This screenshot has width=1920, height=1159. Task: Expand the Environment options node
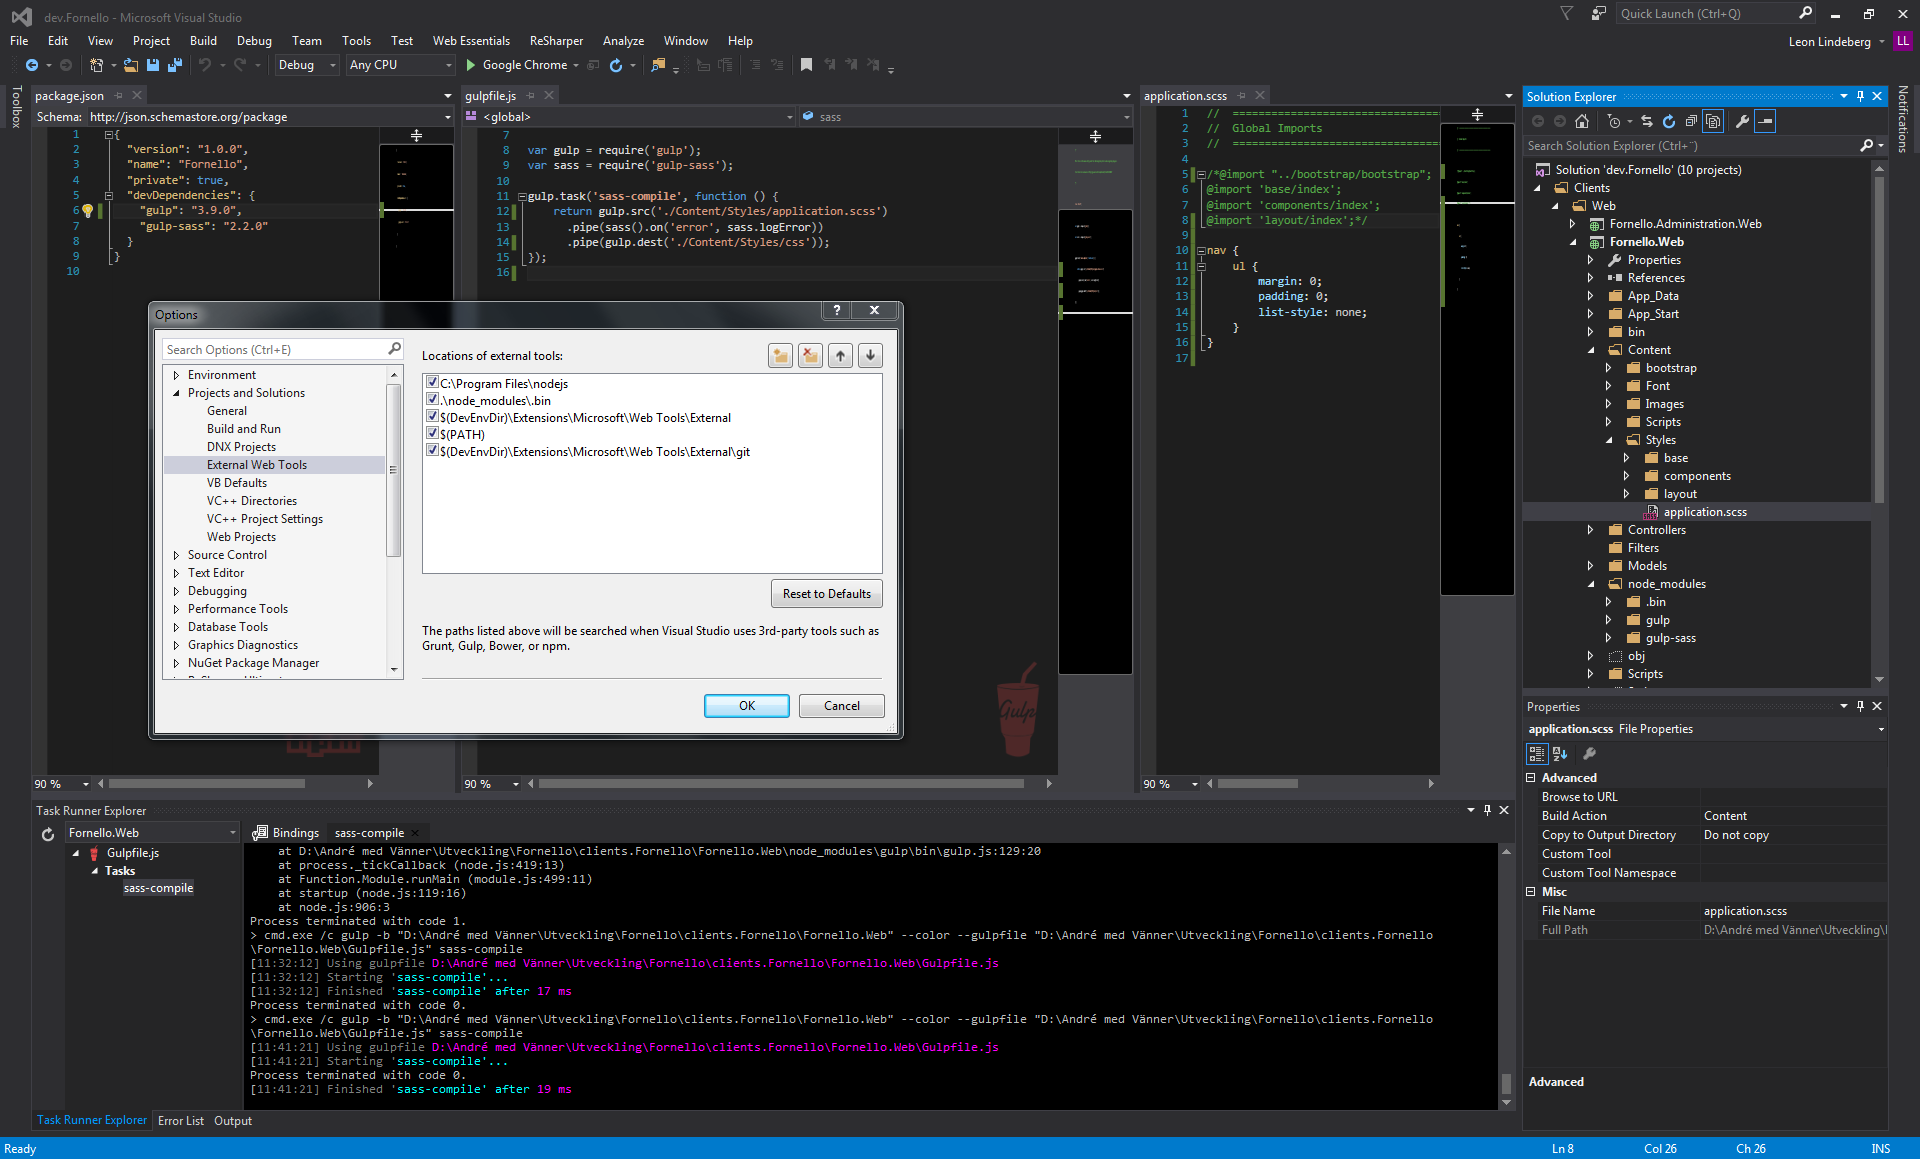click(177, 375)
